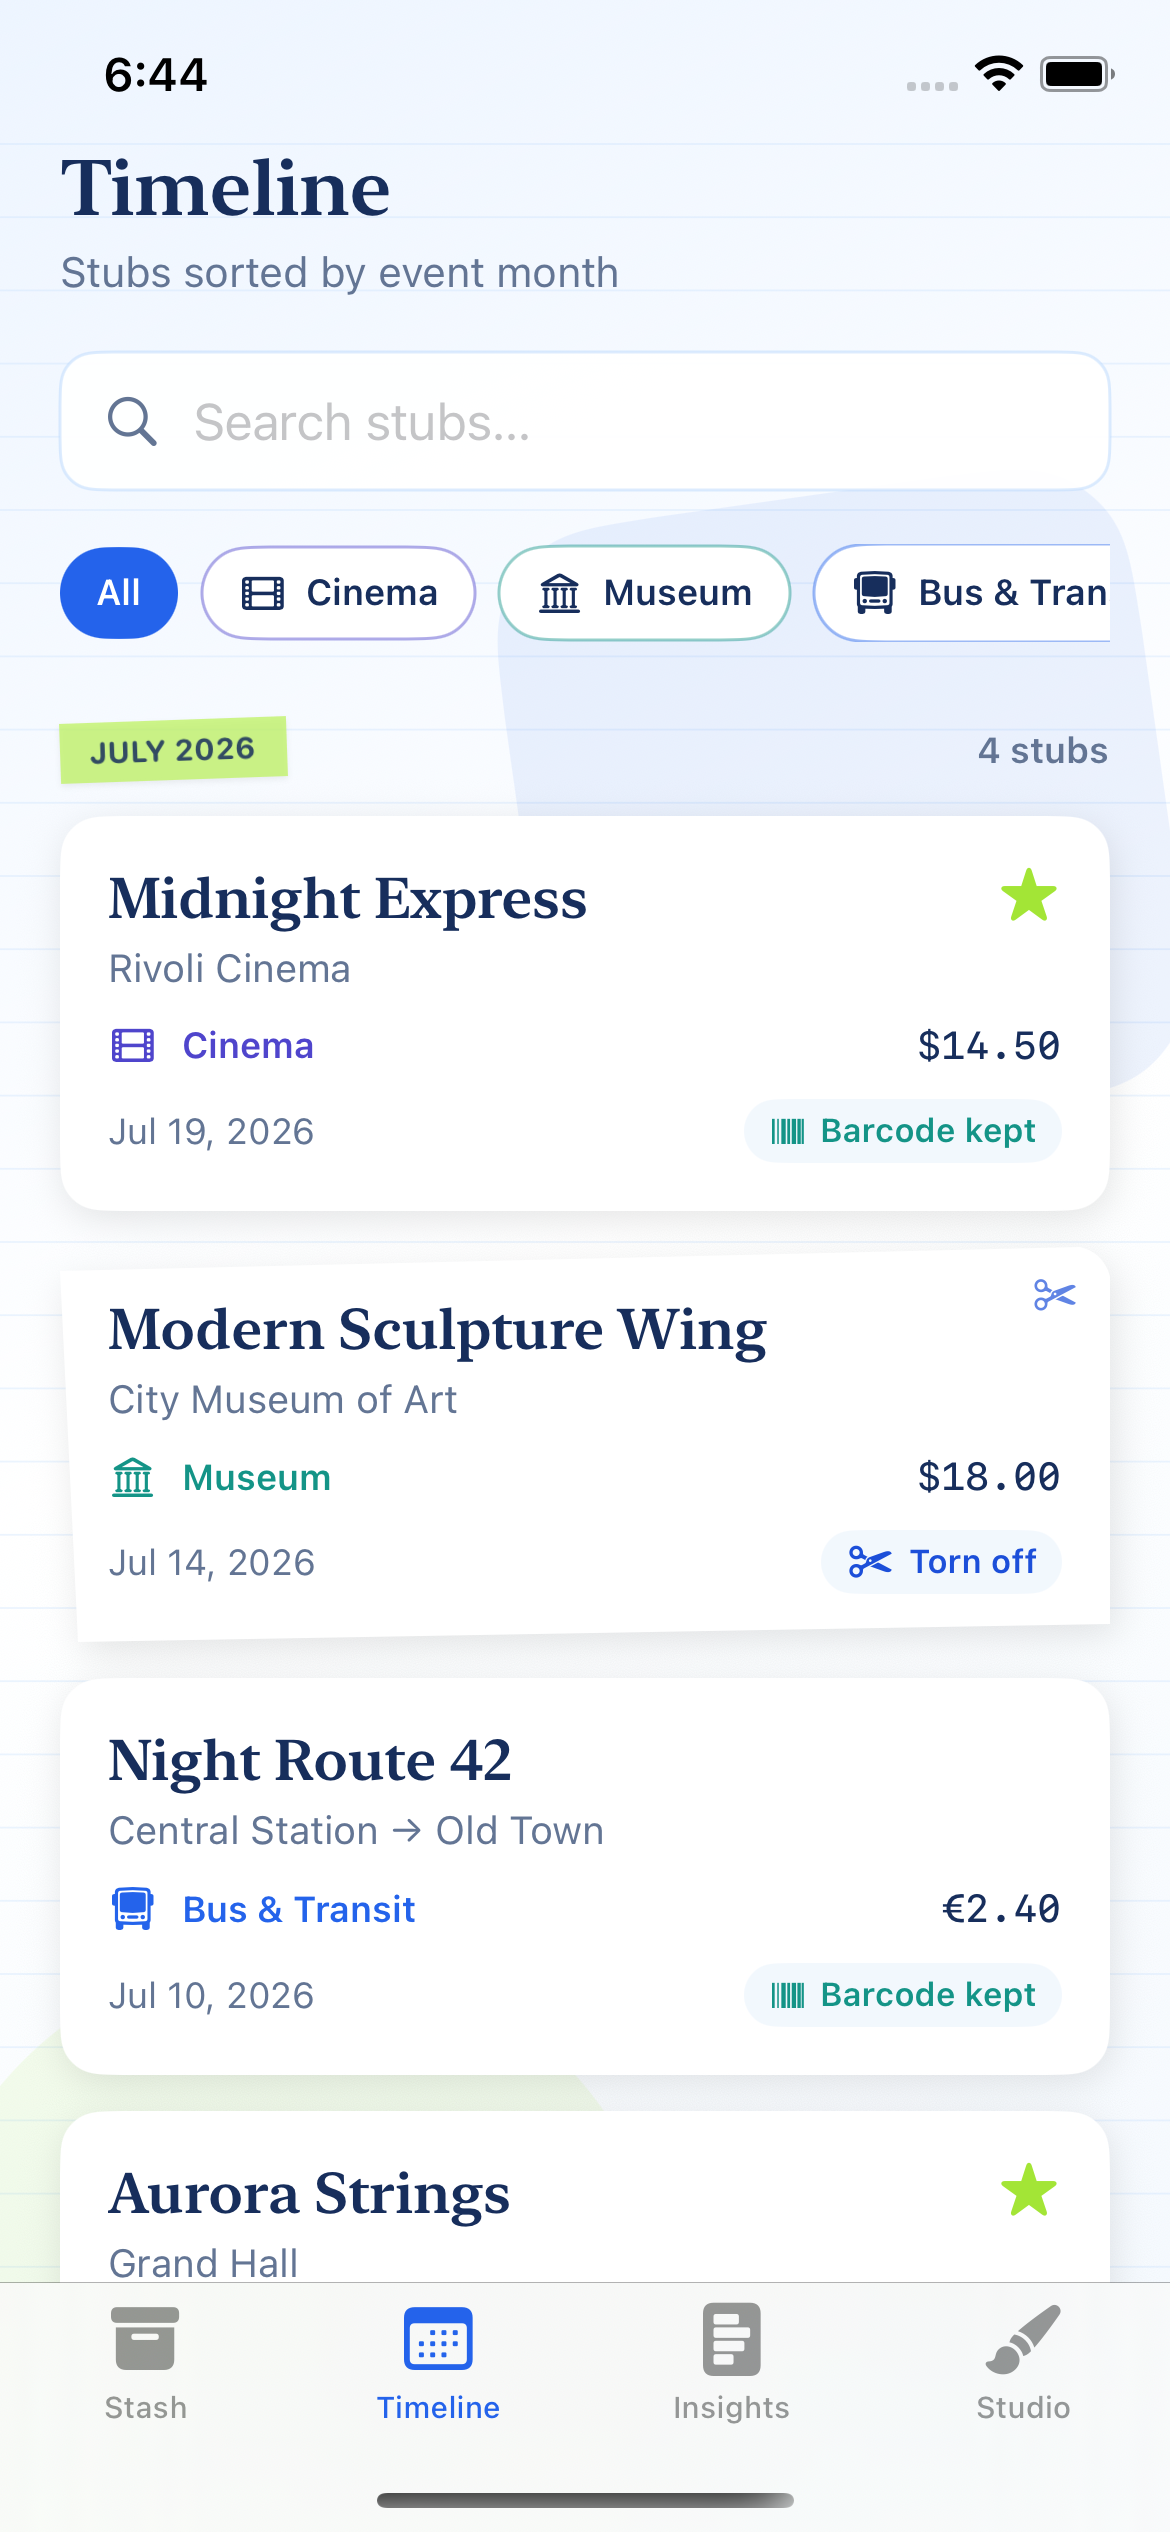Viewport: 1170px width, 2532px height.
Task: Click the film icon beside Cinema category
Action: click(133, 1046)
